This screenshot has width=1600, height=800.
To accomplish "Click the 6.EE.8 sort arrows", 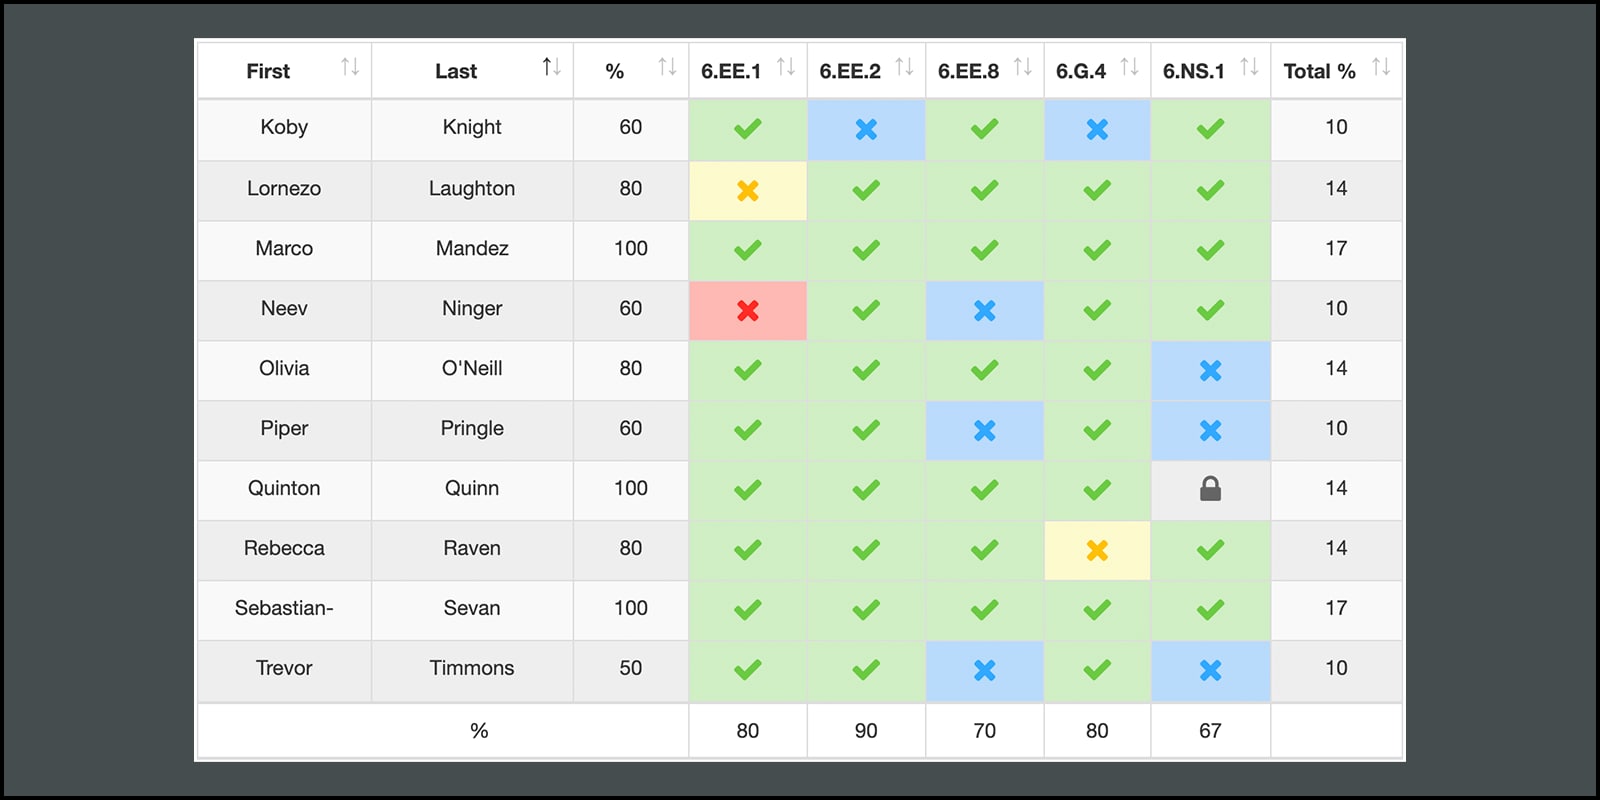I will tap(1022, 67).
